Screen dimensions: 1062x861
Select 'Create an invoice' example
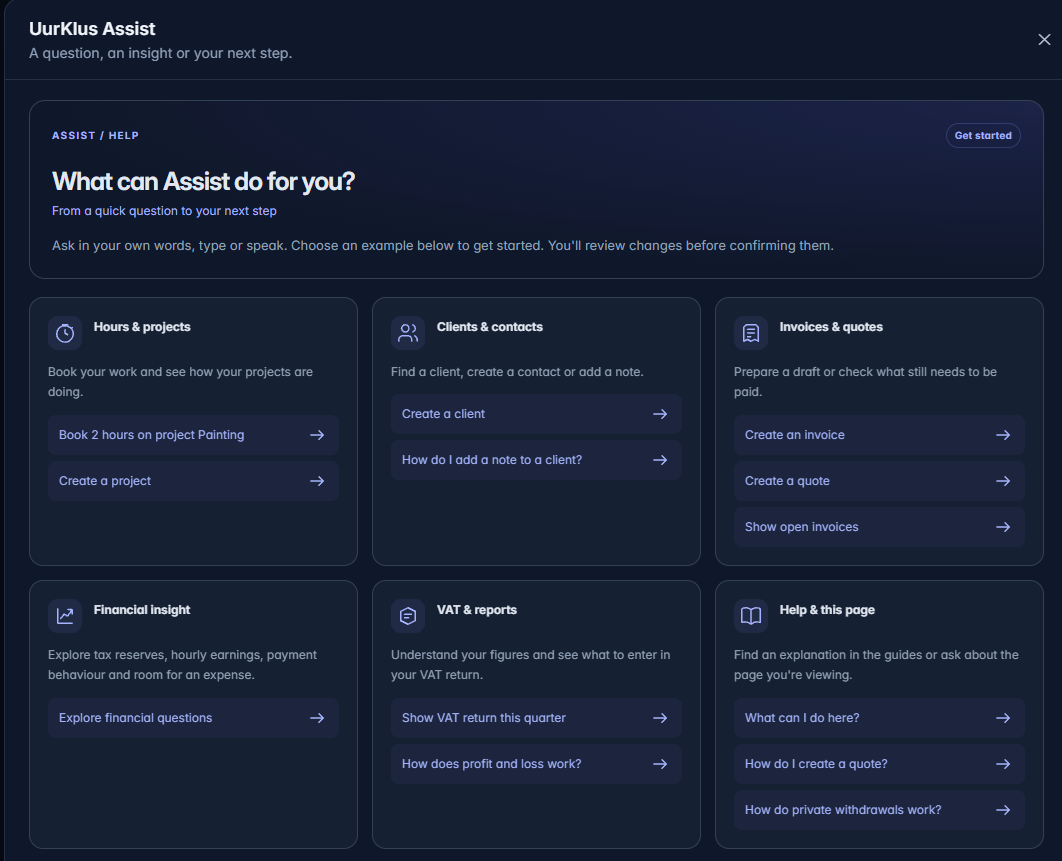point(879,435)
